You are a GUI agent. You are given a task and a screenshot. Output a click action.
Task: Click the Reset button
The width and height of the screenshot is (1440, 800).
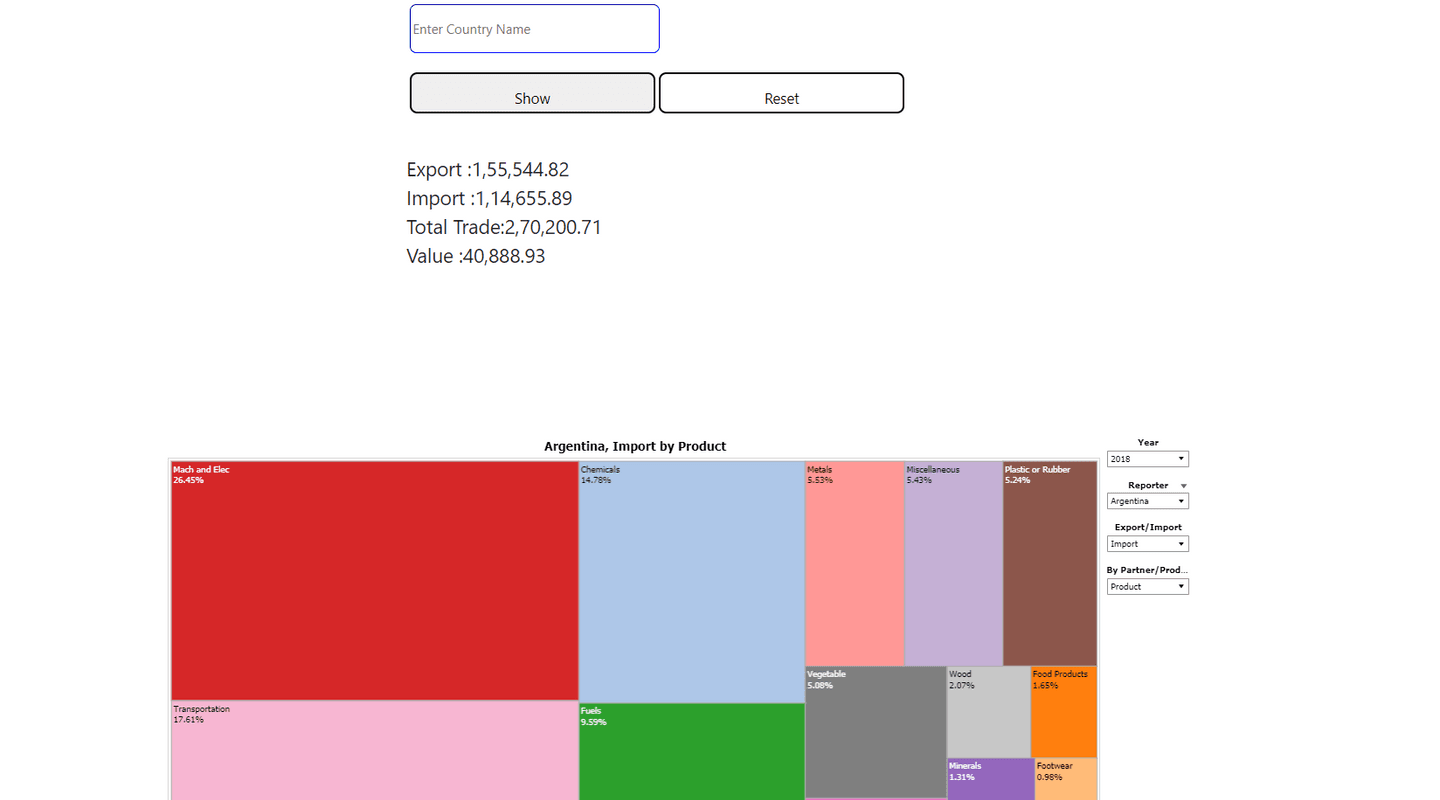tap(781, 93)
